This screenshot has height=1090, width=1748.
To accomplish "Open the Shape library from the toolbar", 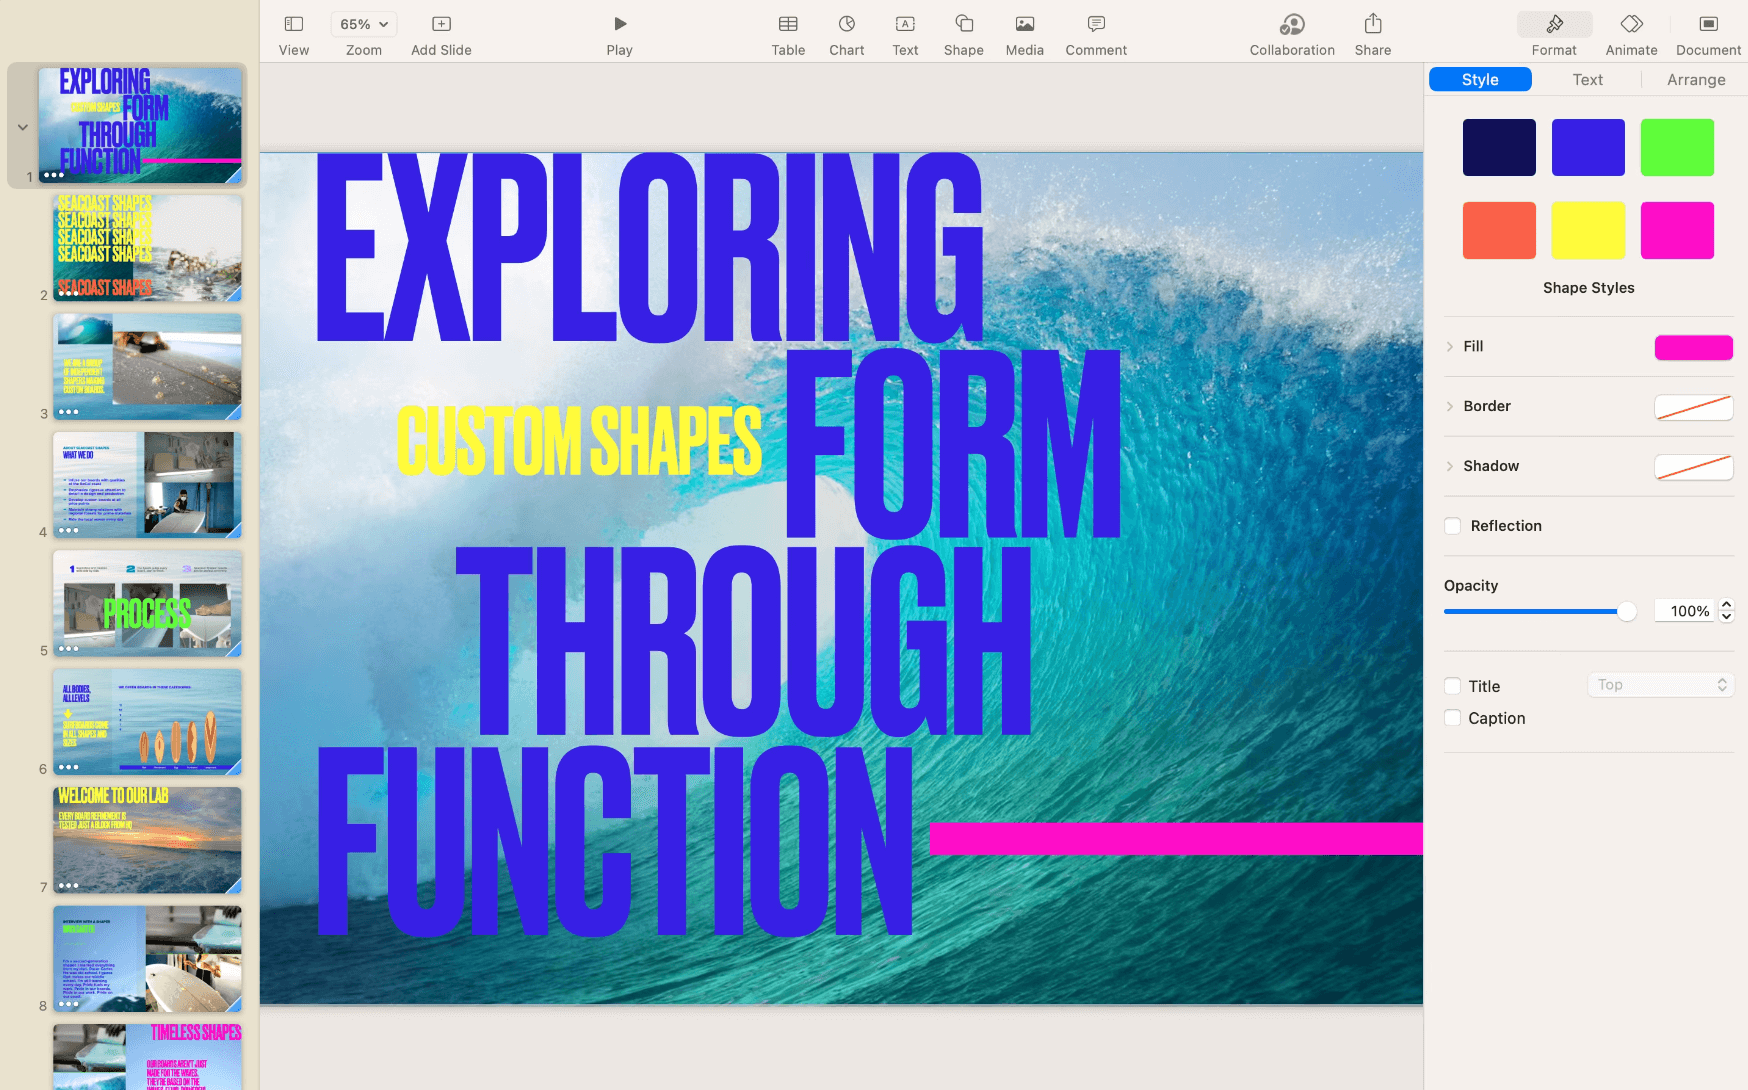I will tap(962, 33).
